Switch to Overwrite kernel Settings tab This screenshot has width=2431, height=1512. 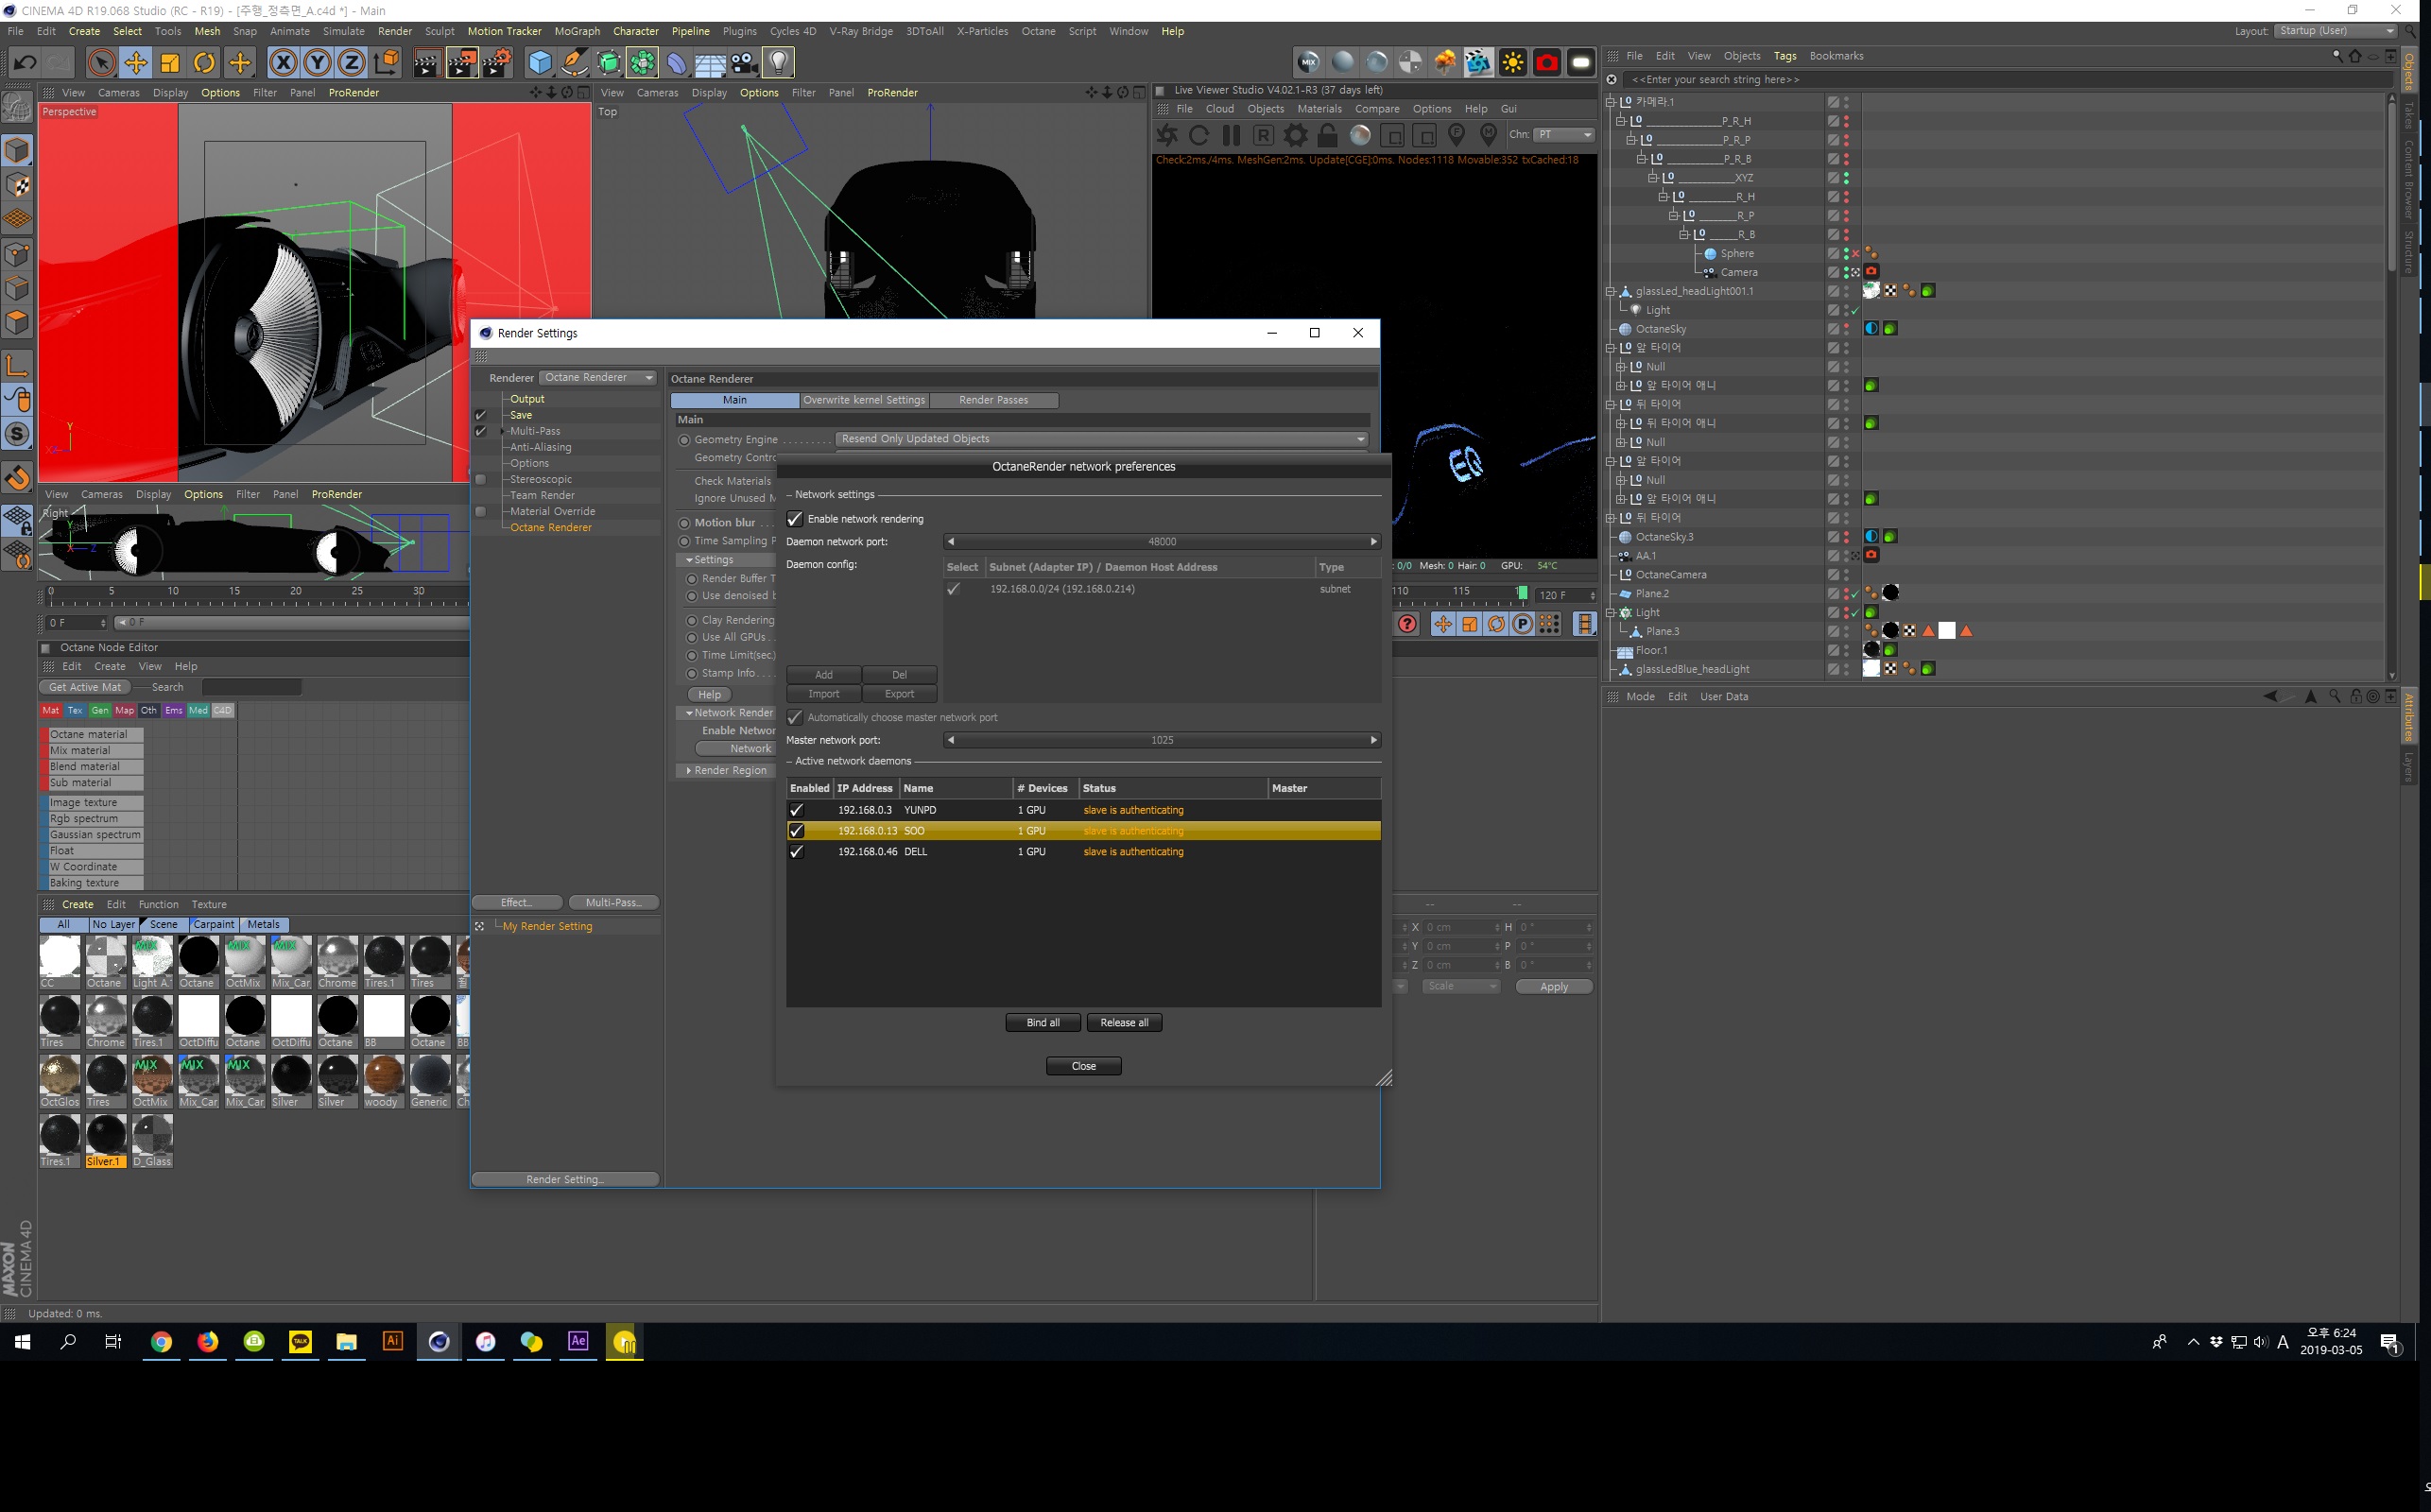pos(864,400)
